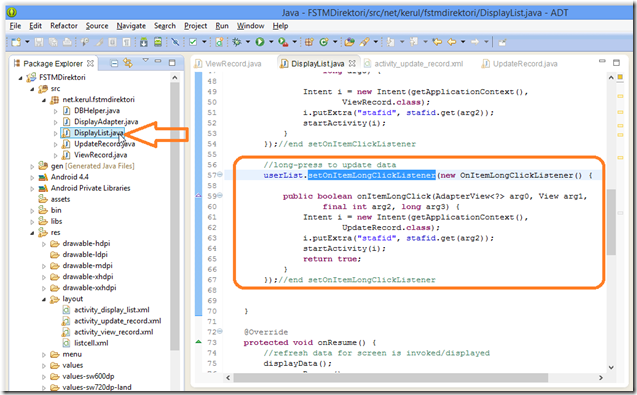Maximize the Package Explorer panel

172,63
